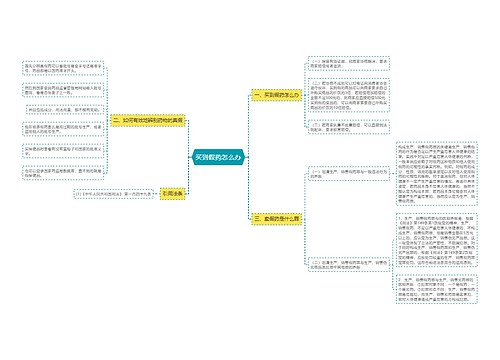Viewport: 500px width, 360px height.
Task: Click the paragraph box beginning with 1、生产
Action: tap(437, 240)
